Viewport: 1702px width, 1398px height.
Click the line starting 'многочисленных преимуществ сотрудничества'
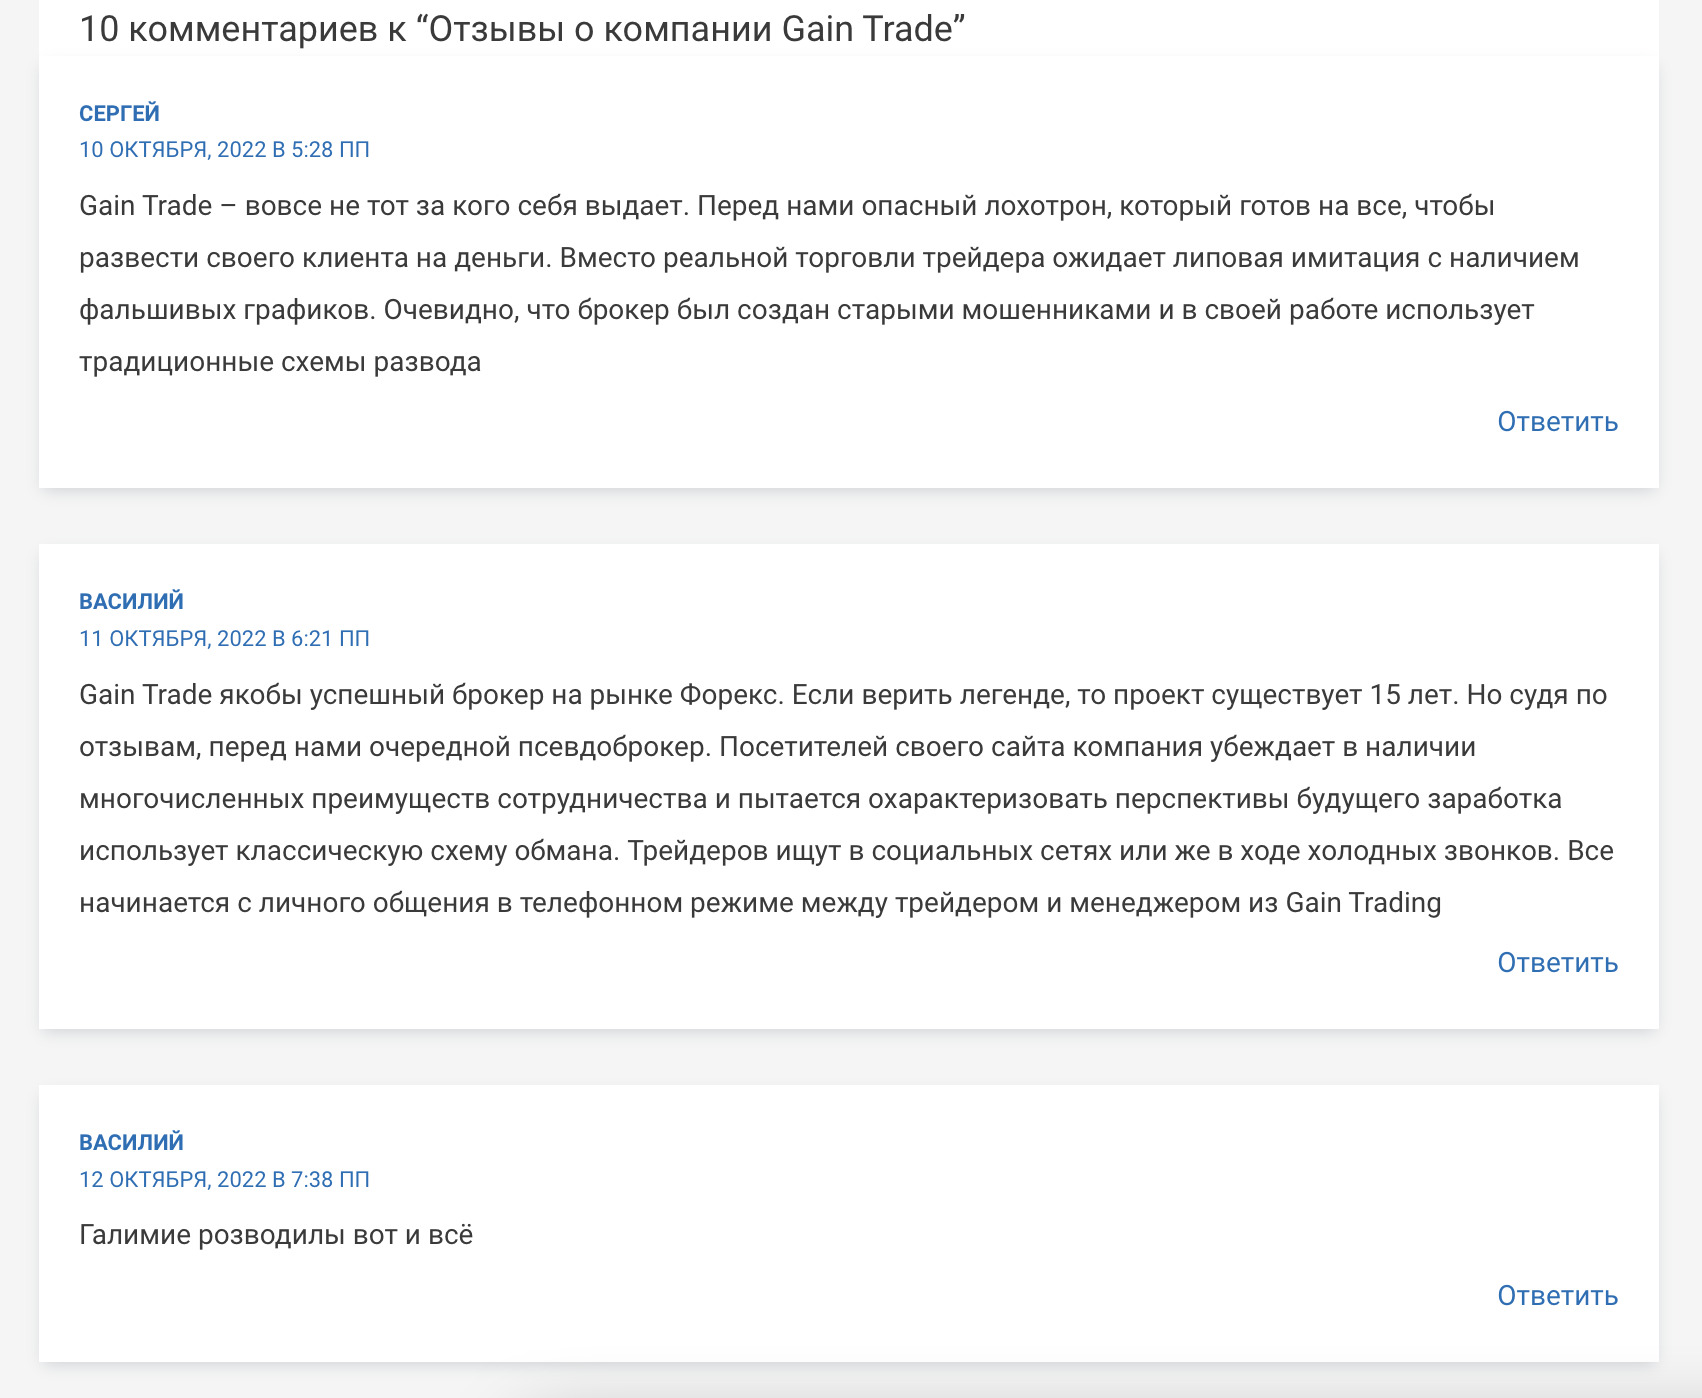(x=820, y=799)
